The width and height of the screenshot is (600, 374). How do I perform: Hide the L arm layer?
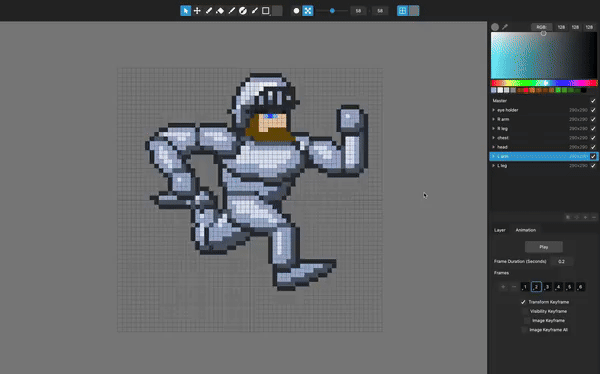point(593,156)
